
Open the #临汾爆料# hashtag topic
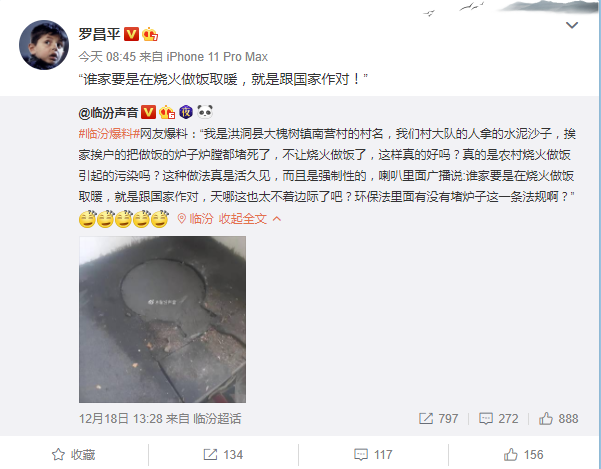109,134
